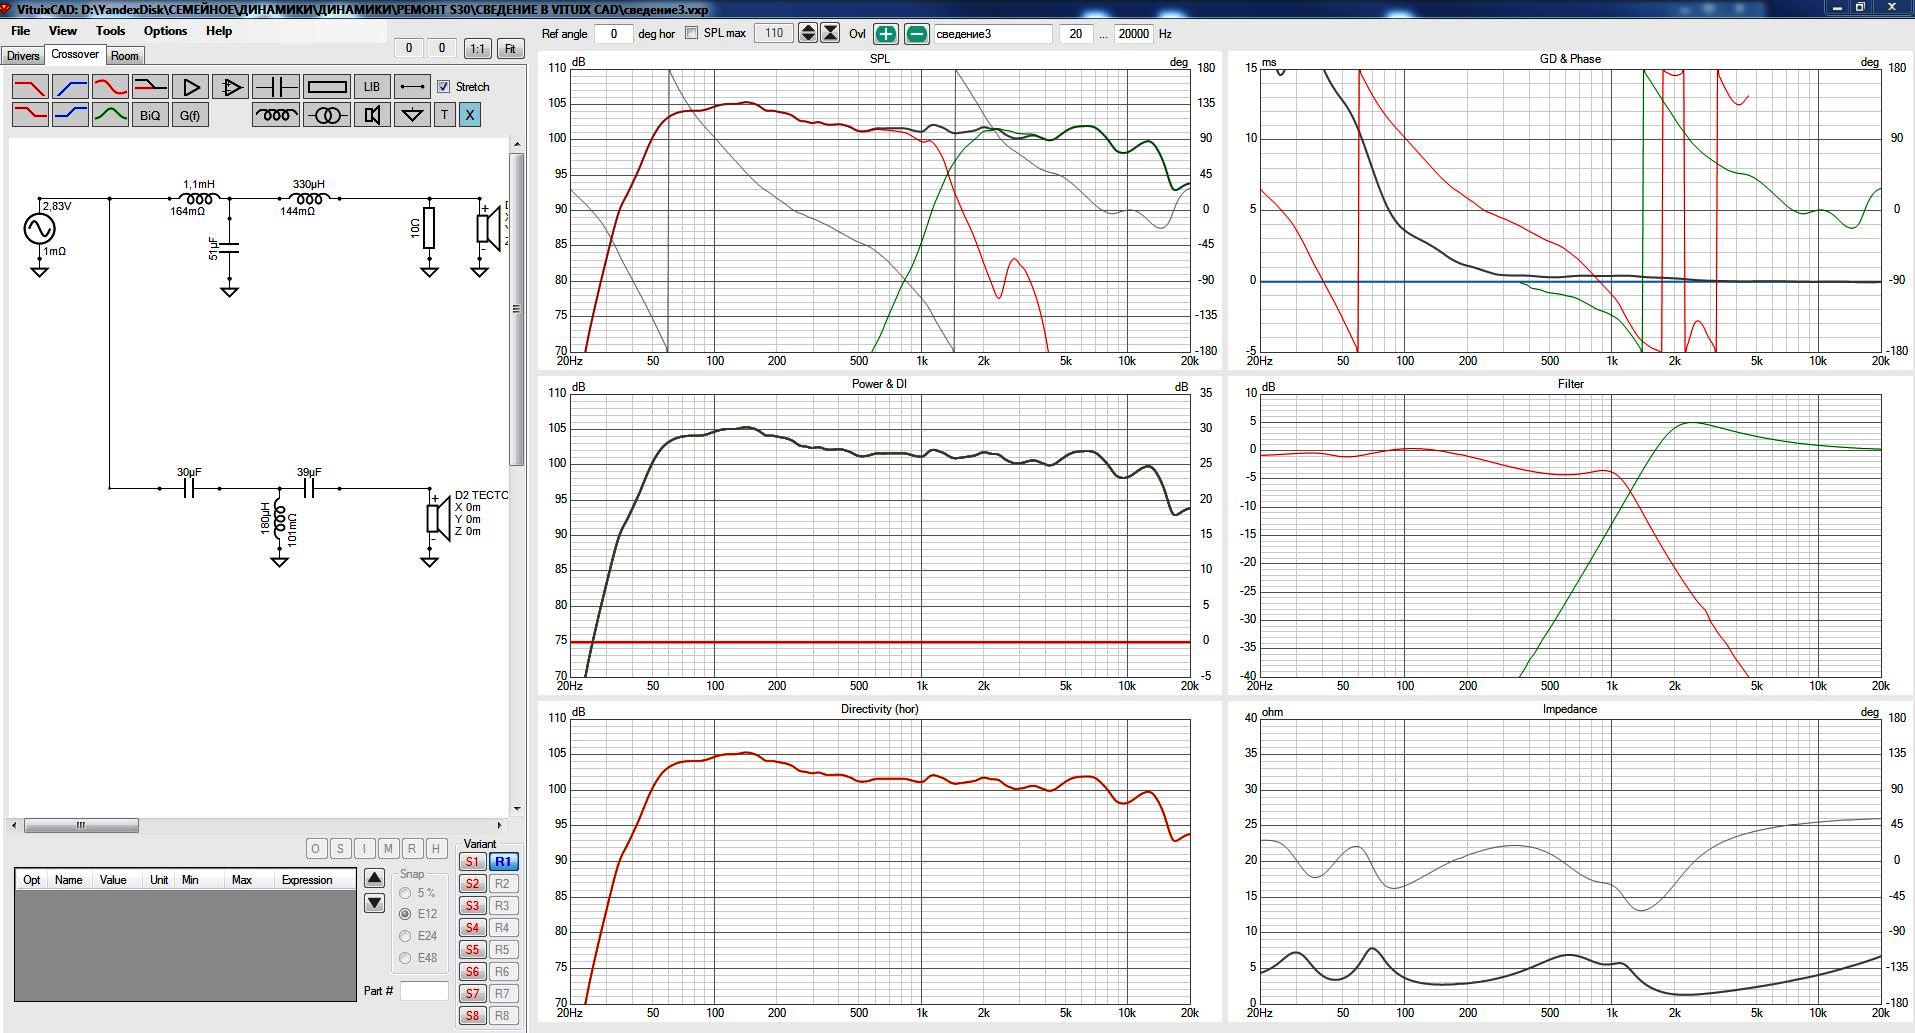Switch to the Drivers tab
The height and width of the screenshot is (1033, 1915).
[23, 56]
